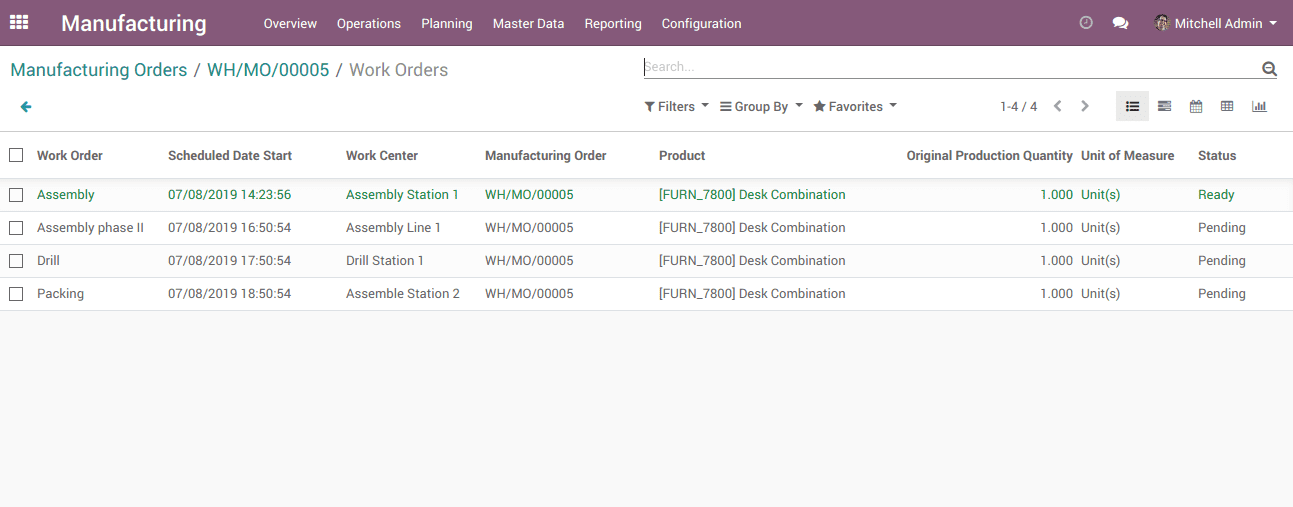Click Pending status in Drill row
This screenshot has height=507, width=1293.
[1222, 261]
